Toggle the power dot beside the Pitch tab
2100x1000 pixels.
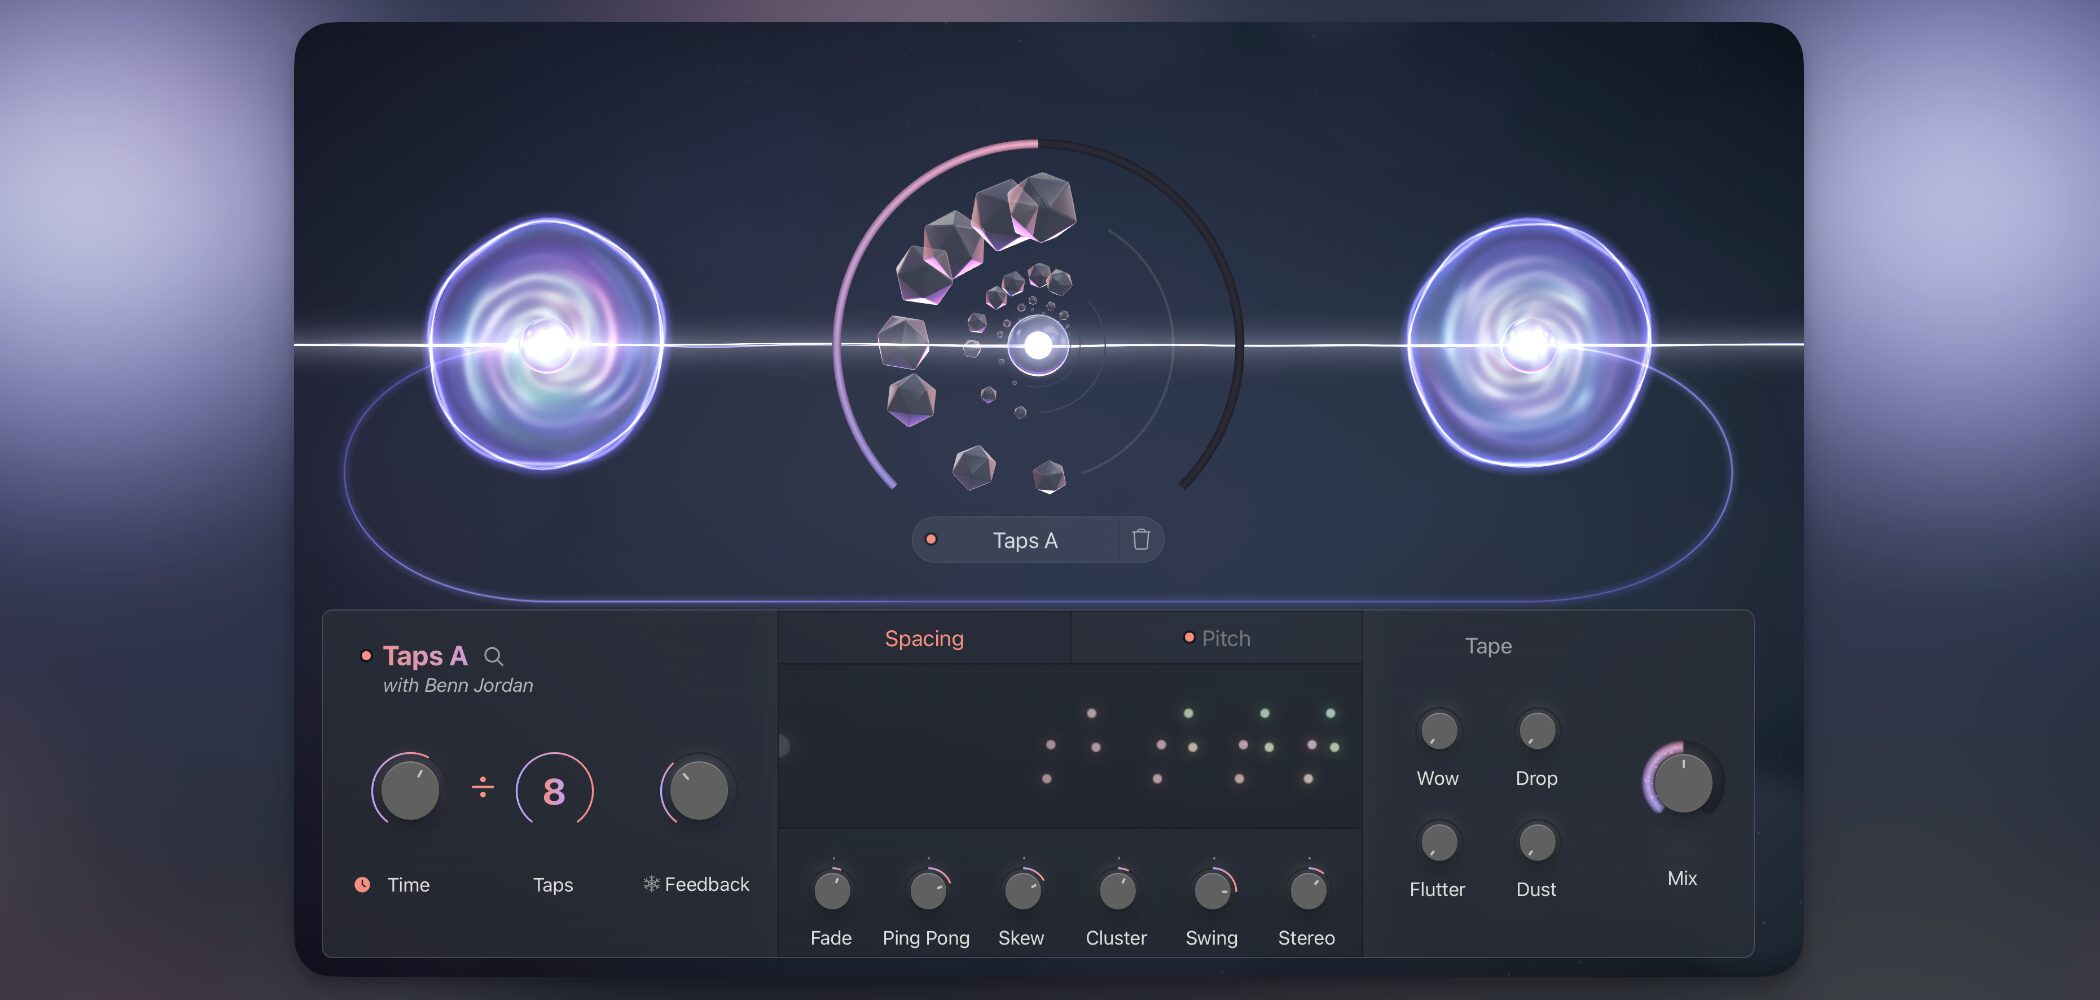(x=1189, y=638)
